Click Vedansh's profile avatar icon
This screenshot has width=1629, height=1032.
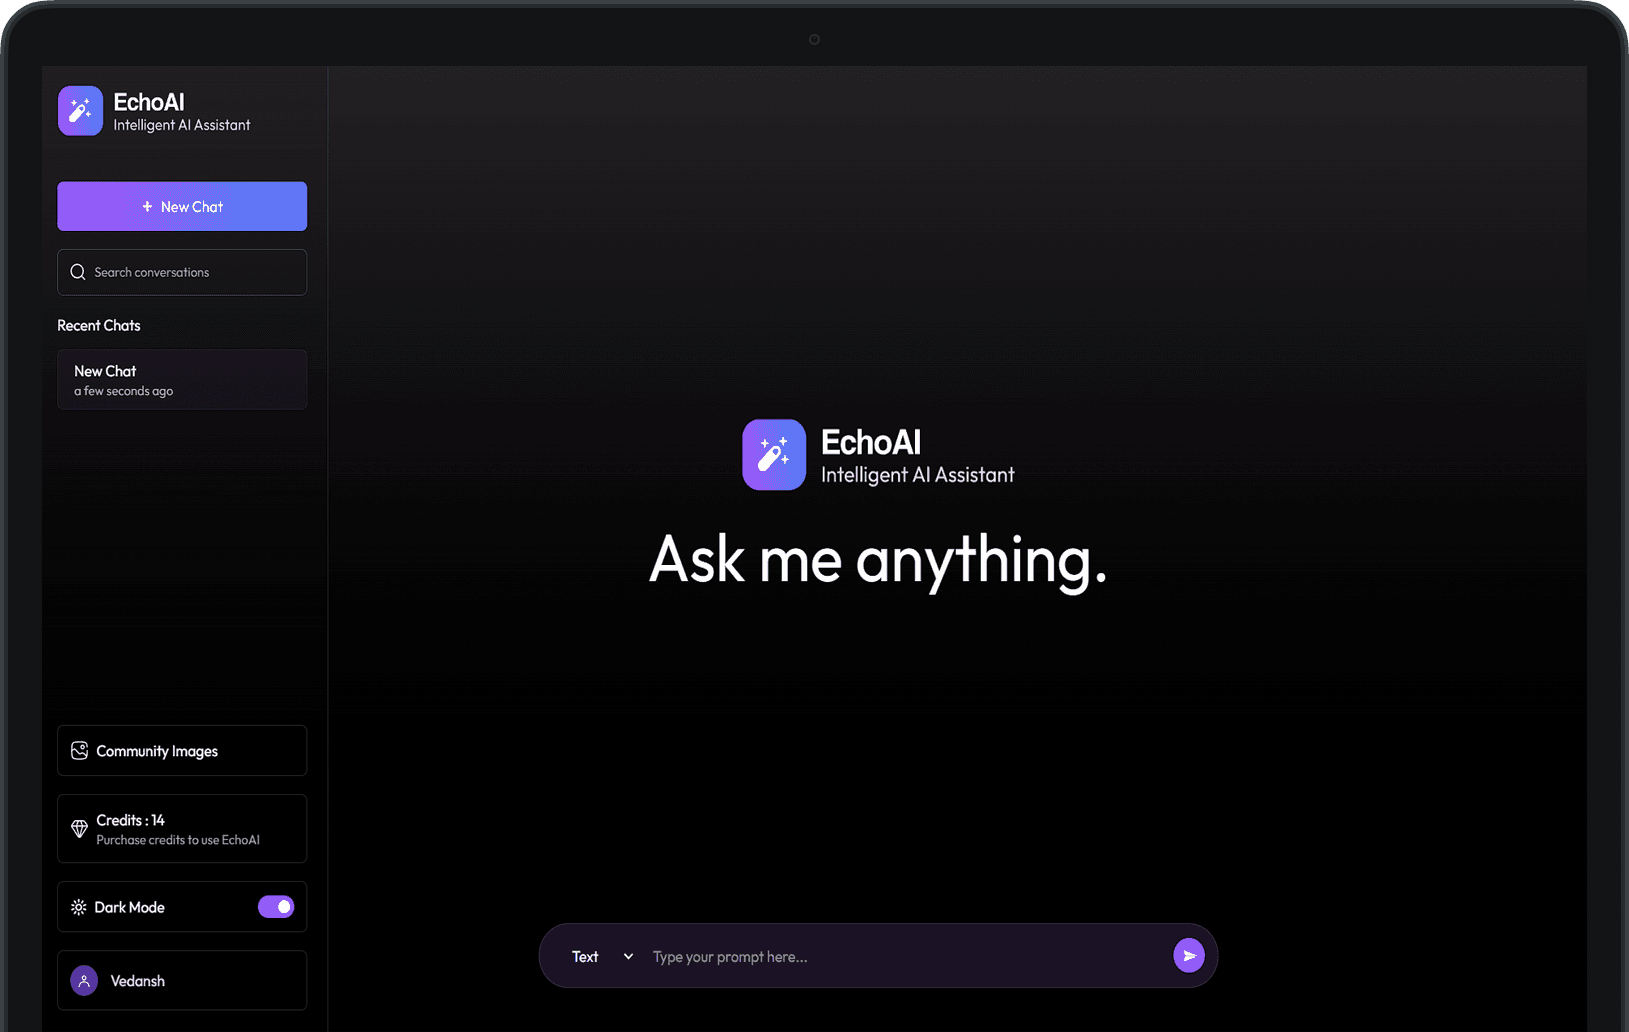tap(84, 980)
